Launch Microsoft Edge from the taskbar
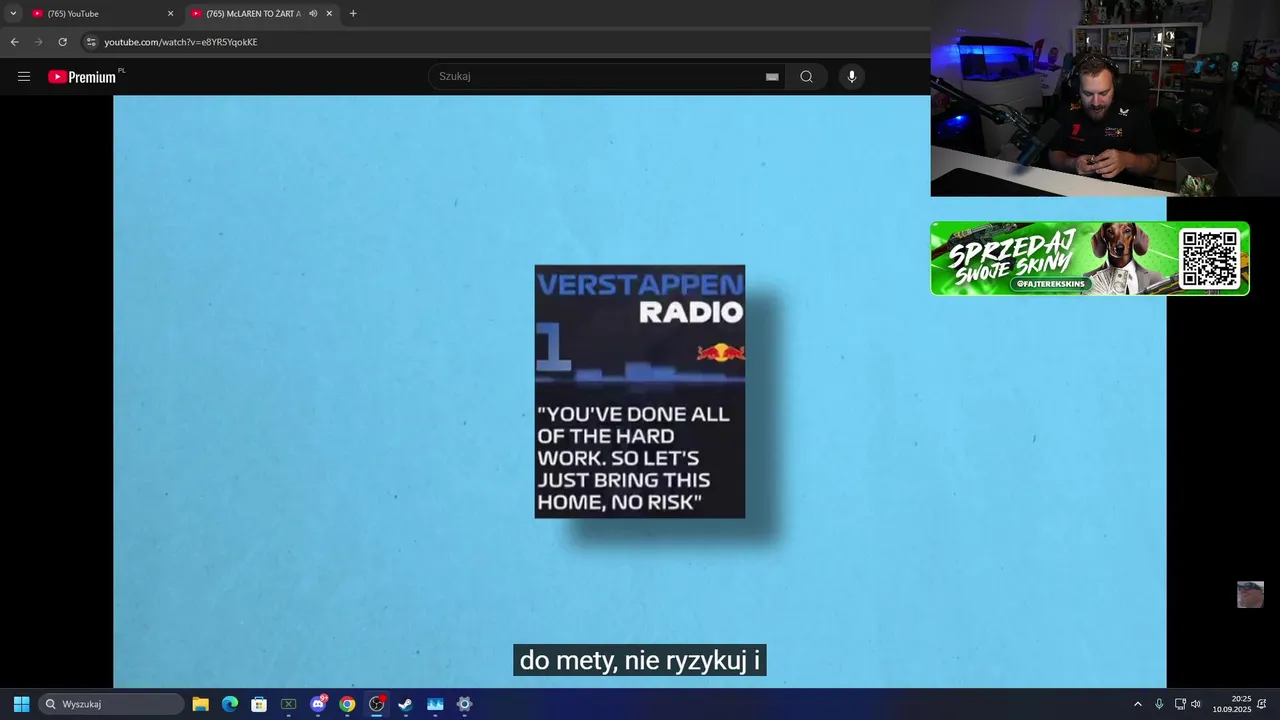Screen dimensions: 1280x720 230,704
